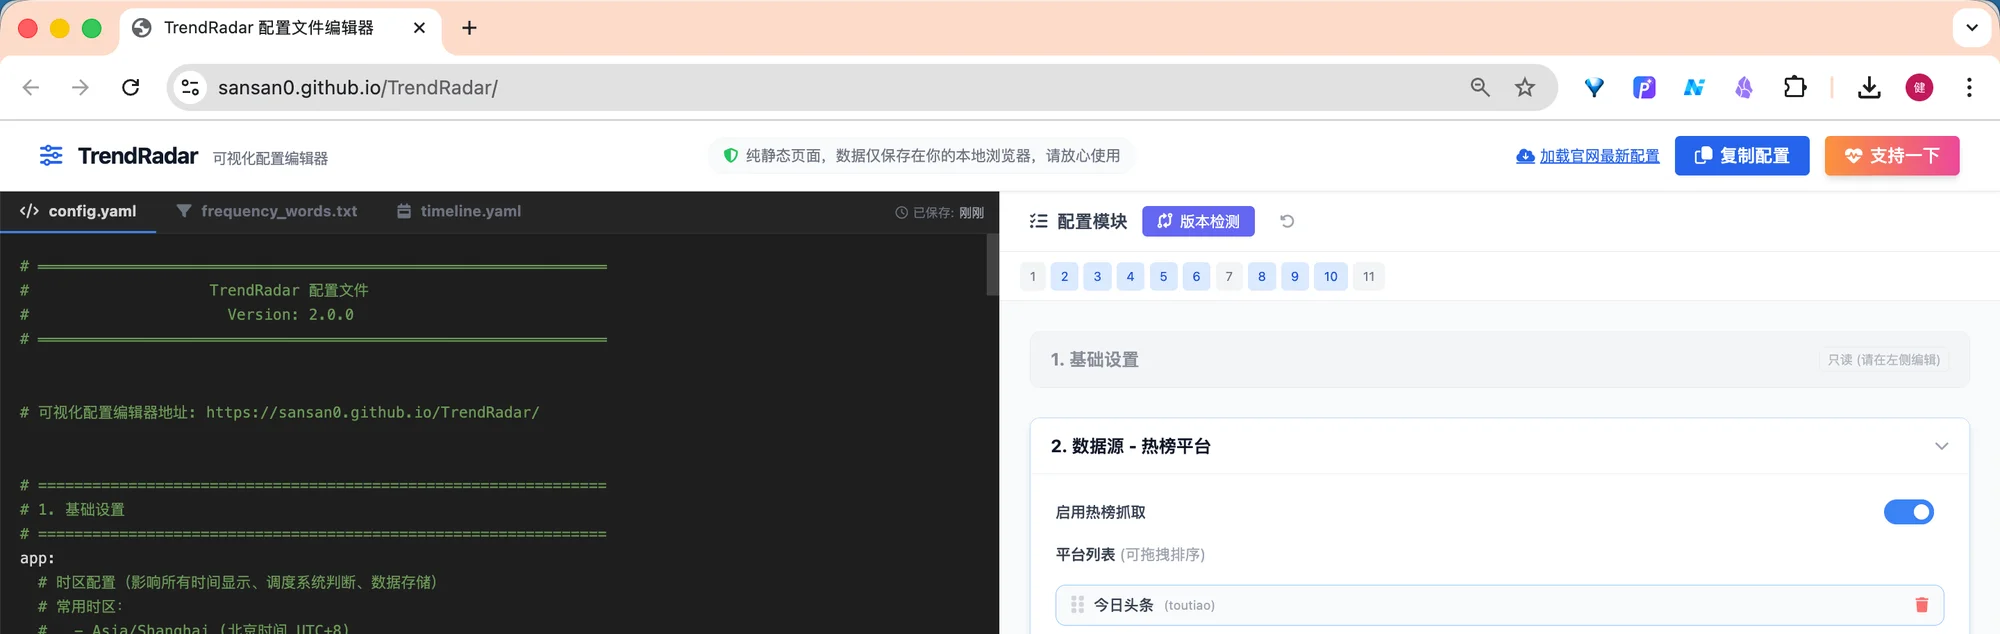
Task: Jump to module 8
Action: pos(1262,277)
